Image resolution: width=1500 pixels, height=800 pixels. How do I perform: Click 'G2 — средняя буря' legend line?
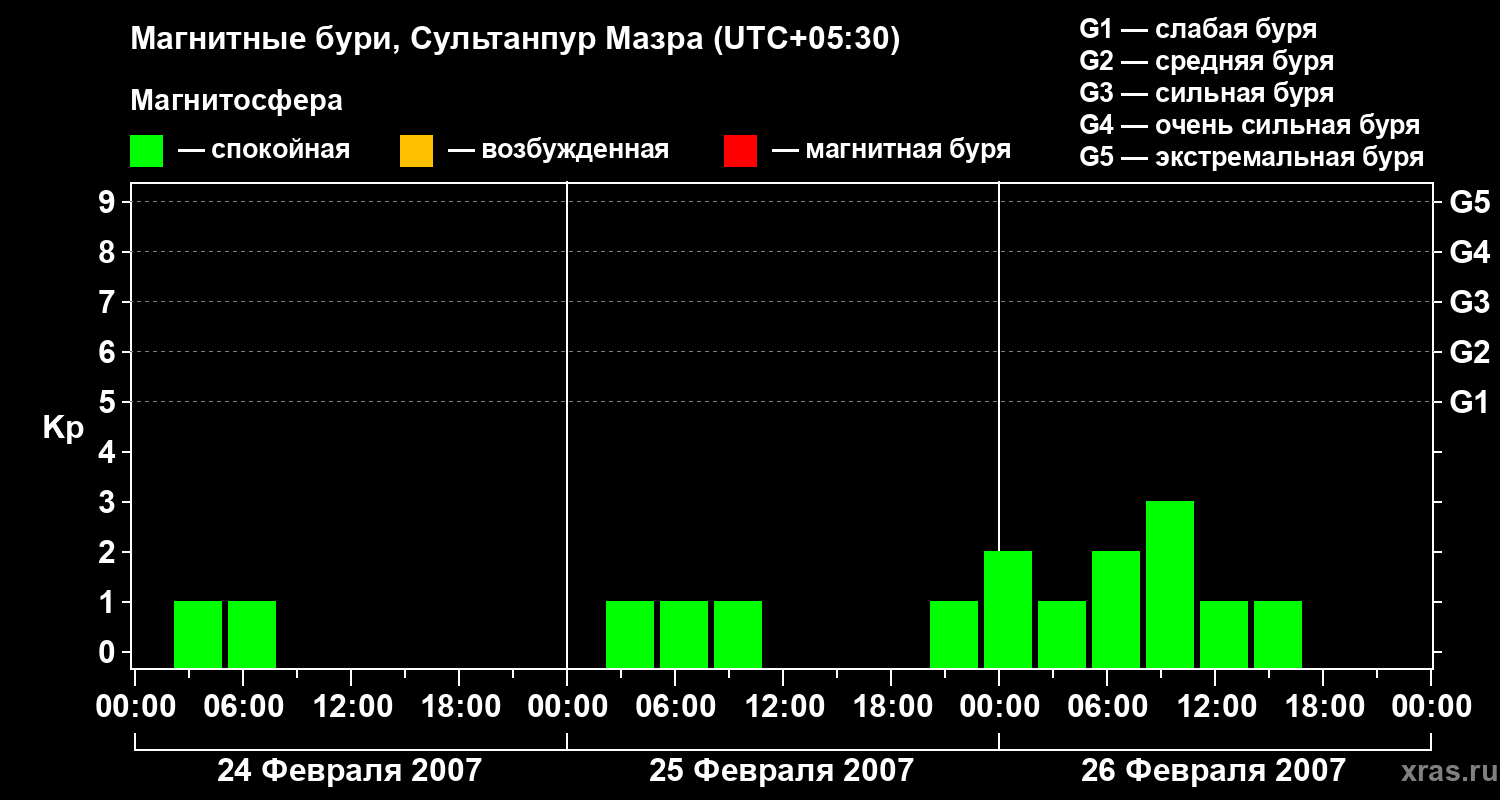click(x=1206, y=61)
